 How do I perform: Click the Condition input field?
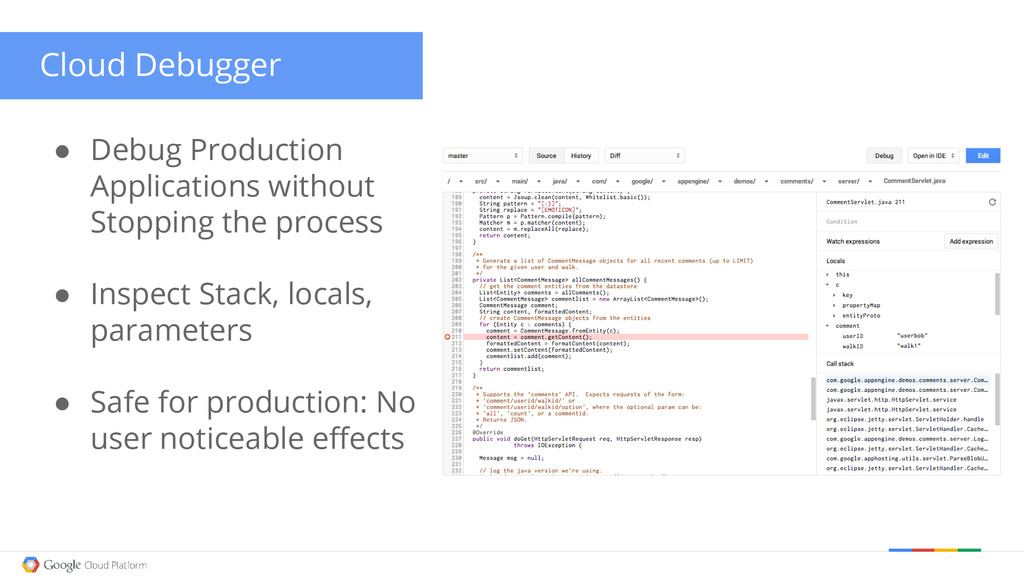[x=908, y=222]
